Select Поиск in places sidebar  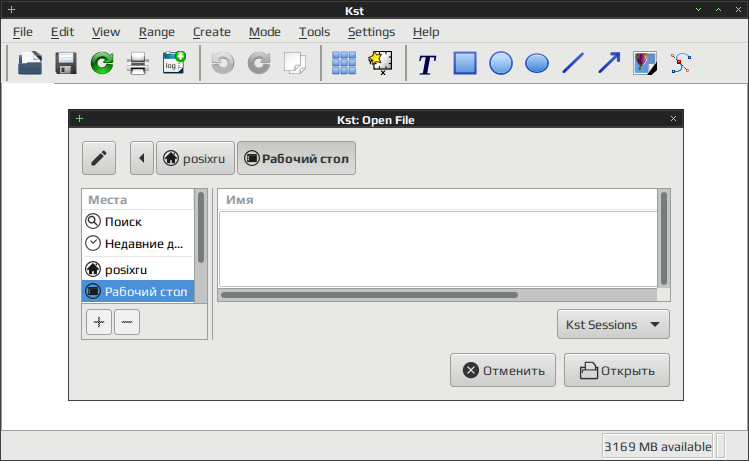pos(138,222)
